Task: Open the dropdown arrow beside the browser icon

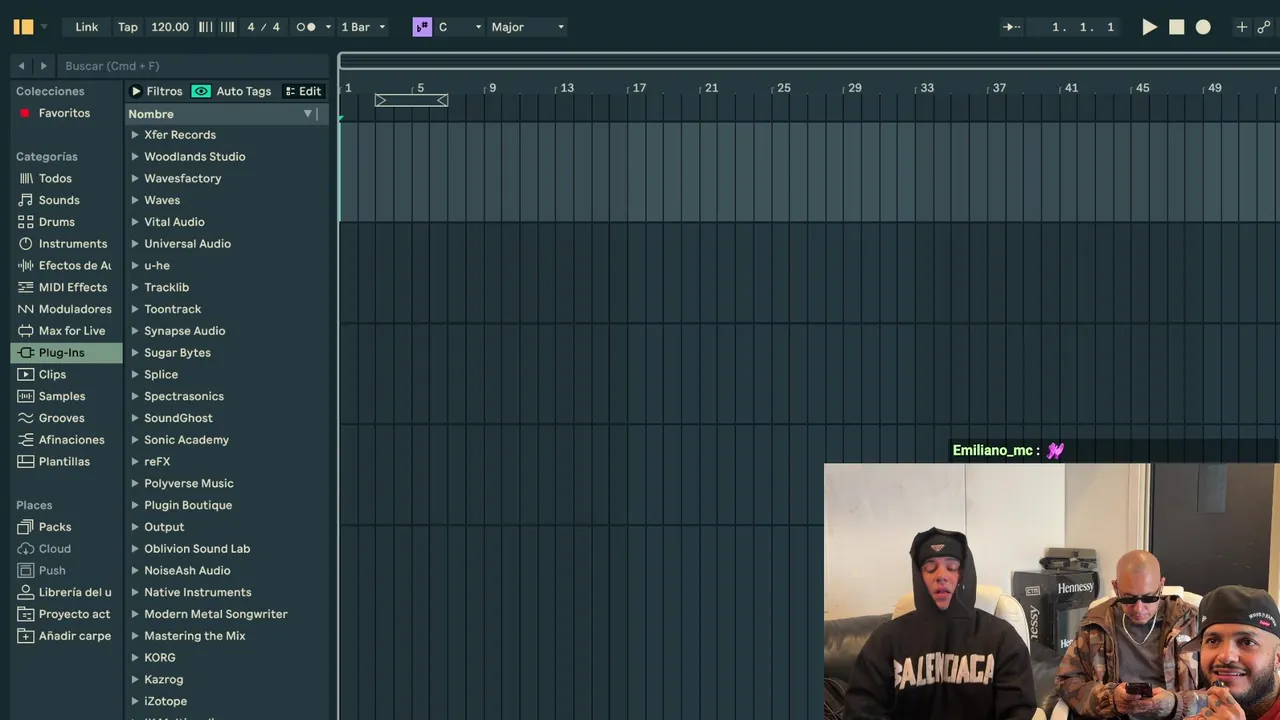Action: 44,27
